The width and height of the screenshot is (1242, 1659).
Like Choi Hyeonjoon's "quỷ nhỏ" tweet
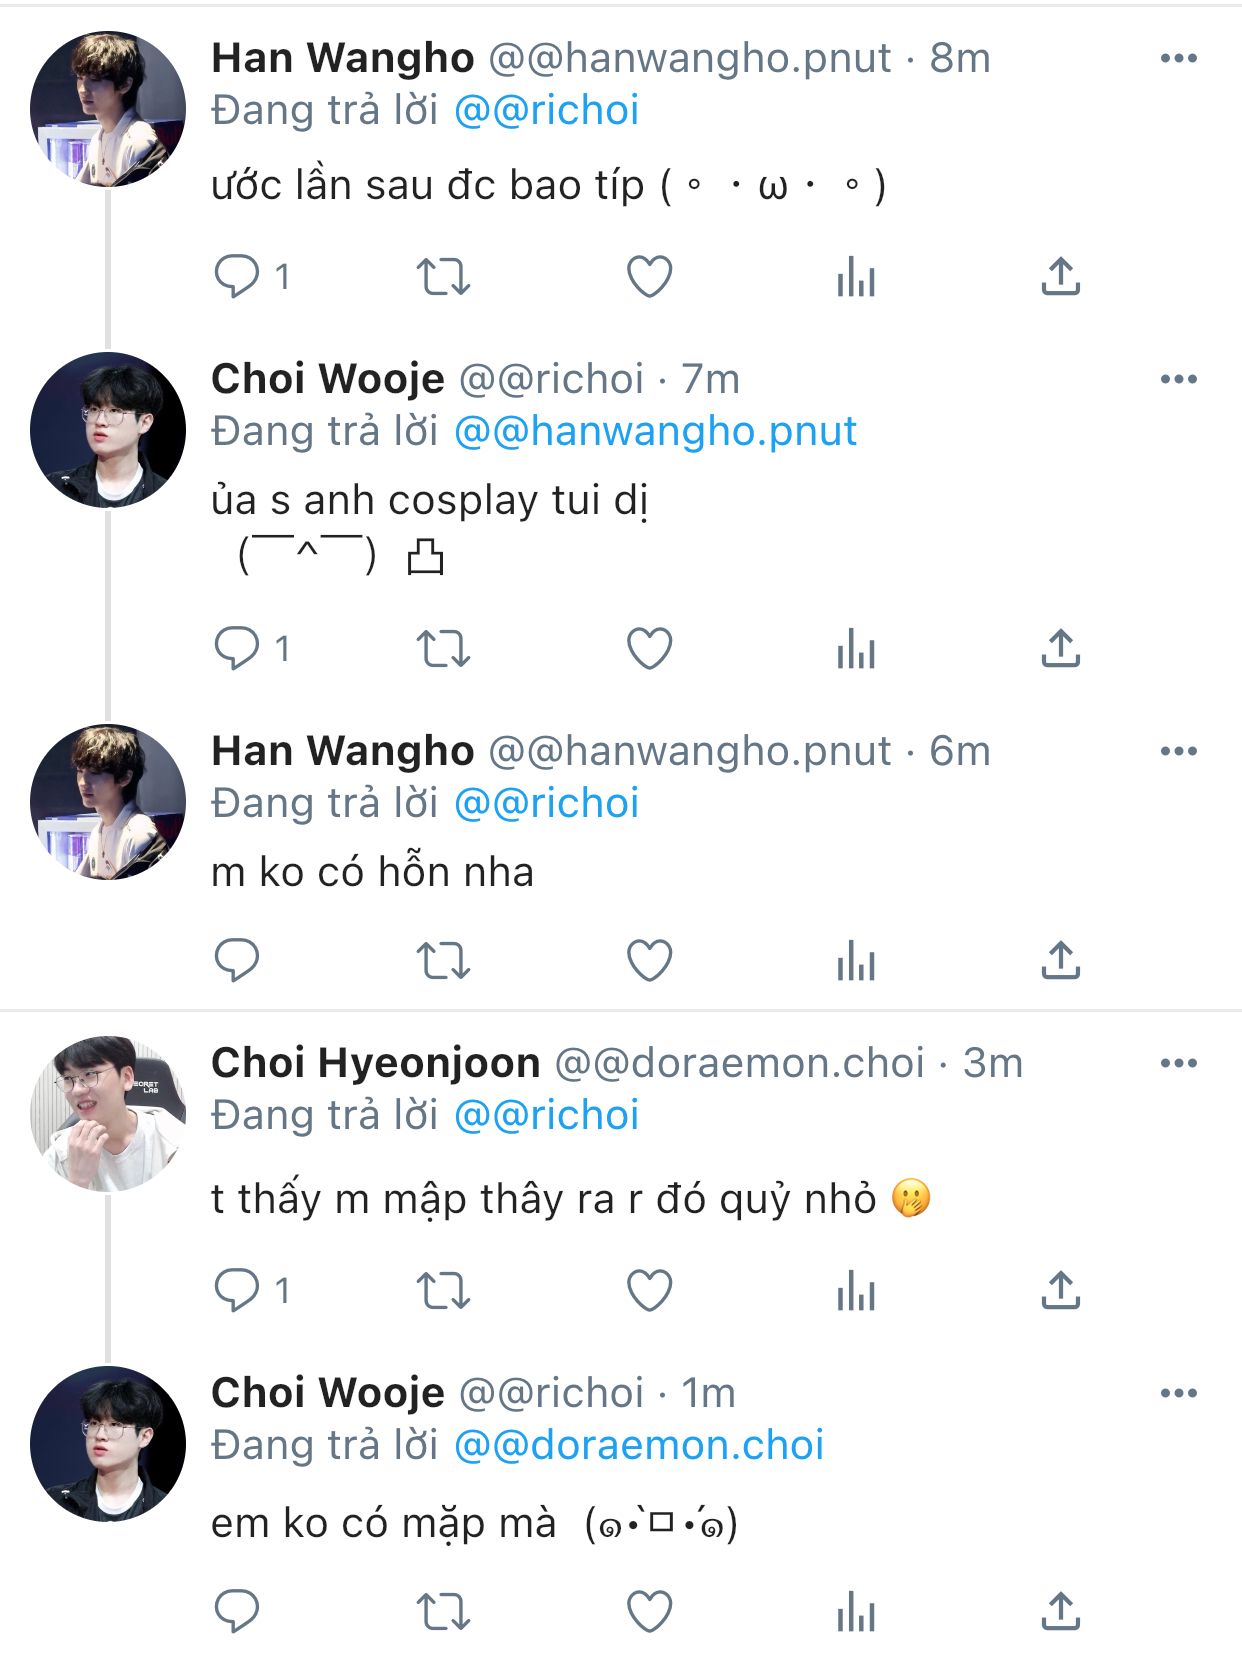coord(649,1290)
